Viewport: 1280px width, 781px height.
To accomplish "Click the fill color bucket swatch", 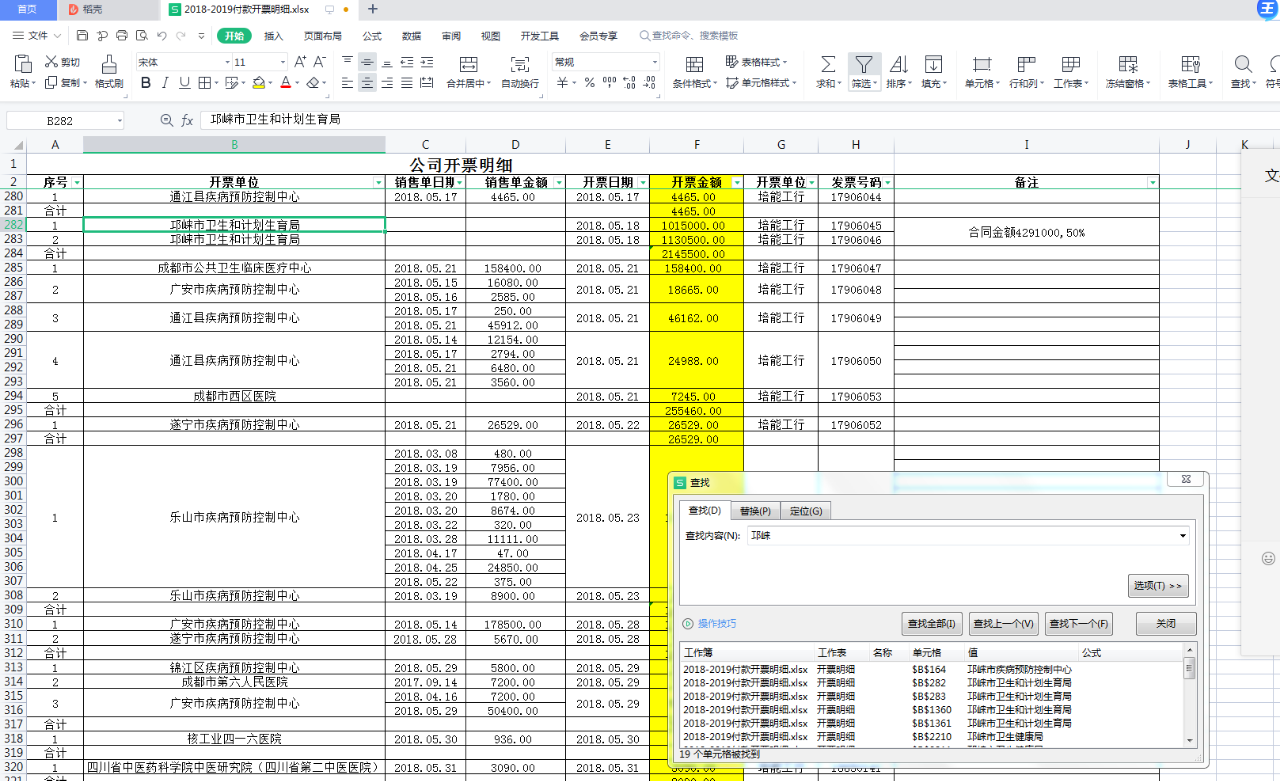I will (x=259, y=83).
